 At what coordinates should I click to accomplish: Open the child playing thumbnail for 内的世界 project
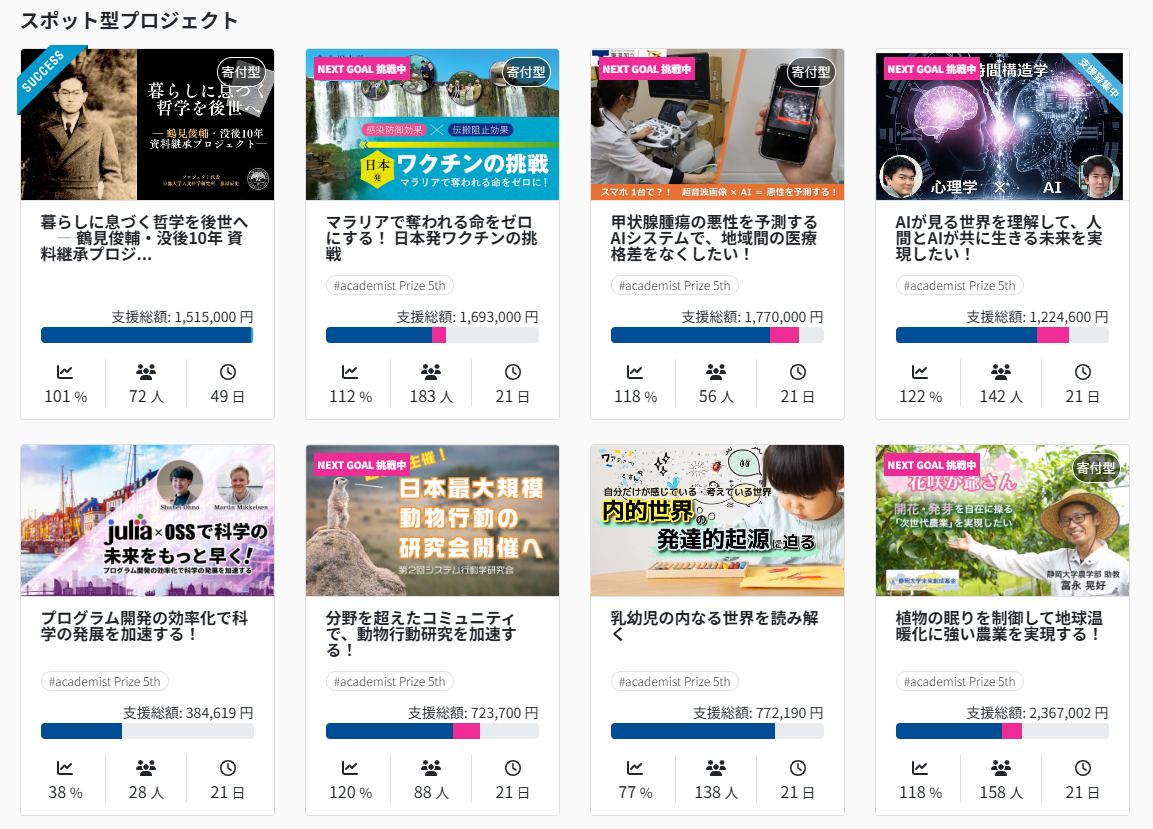[717, 521]
